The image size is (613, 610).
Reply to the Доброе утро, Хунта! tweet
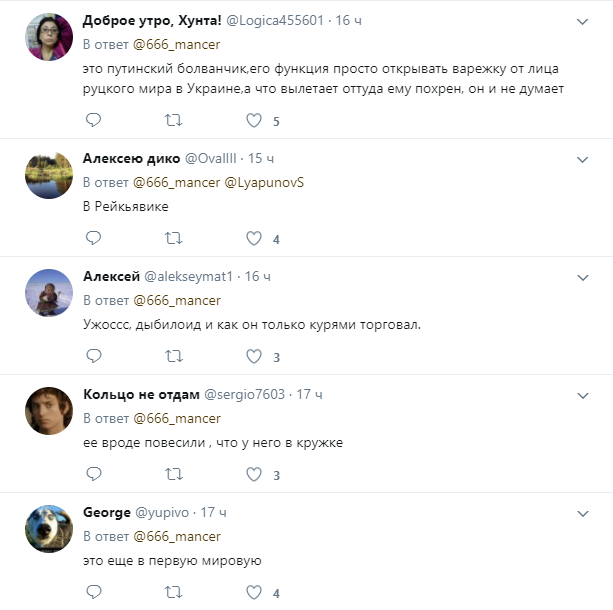[93, 120]
